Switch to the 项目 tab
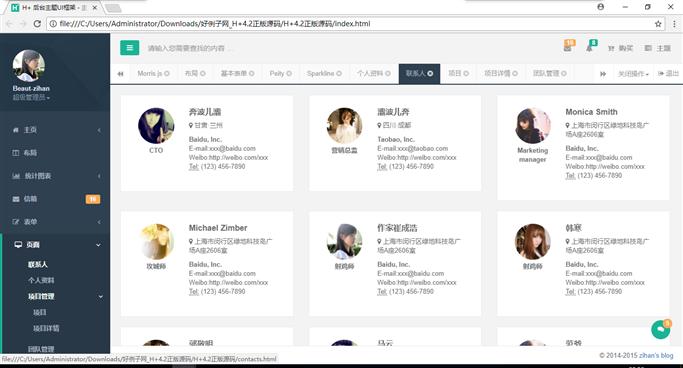The image size is (683, 368). (x=455, y=74)
